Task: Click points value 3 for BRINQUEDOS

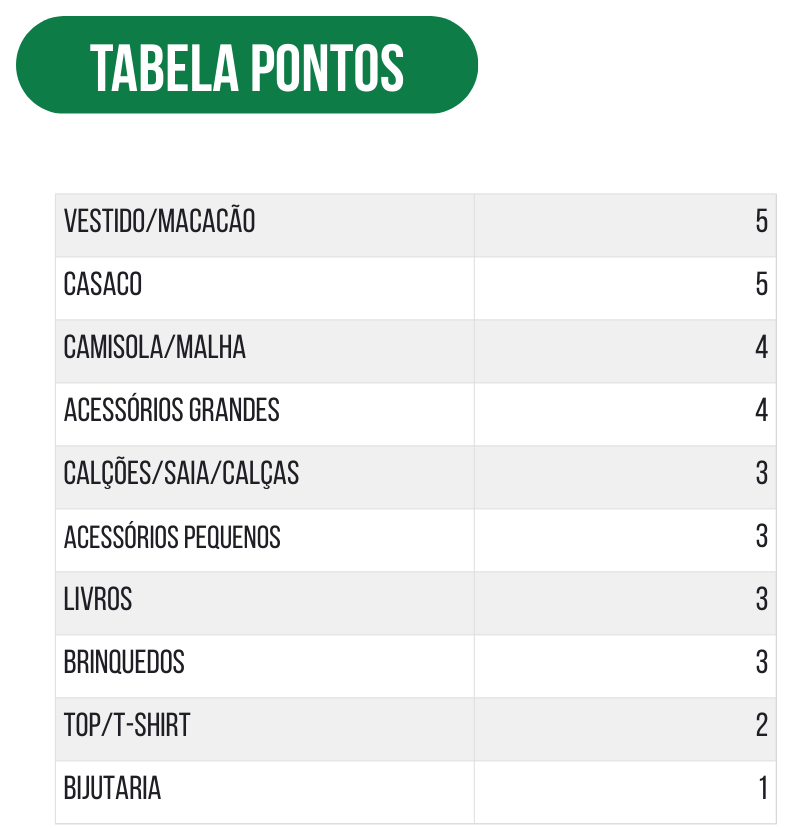Action: click(x=761, y=662)
